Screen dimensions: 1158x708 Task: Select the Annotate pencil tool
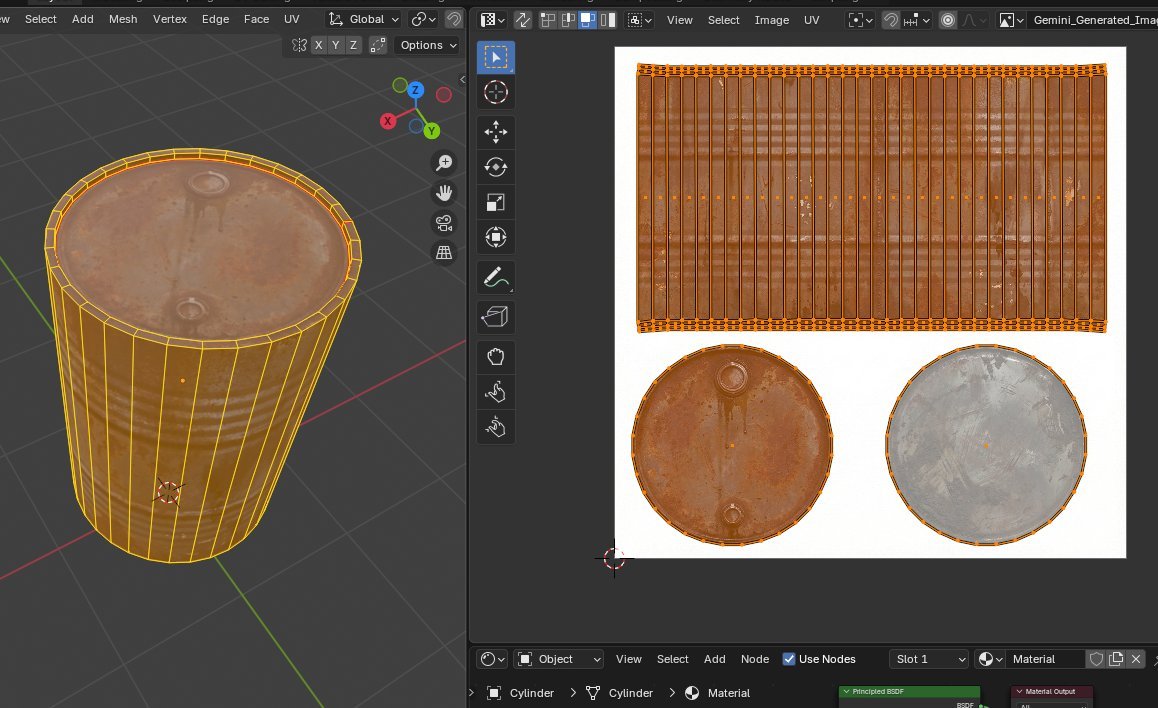[x=496, y=276]
